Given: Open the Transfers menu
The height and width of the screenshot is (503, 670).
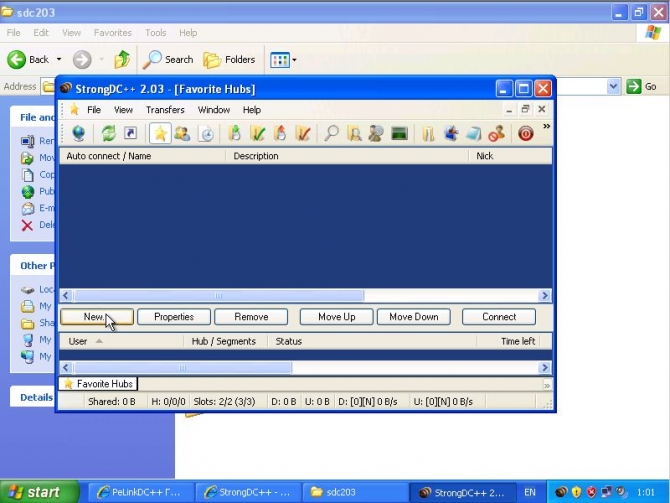Looking at the screenshot, I should tap(165, 110).
